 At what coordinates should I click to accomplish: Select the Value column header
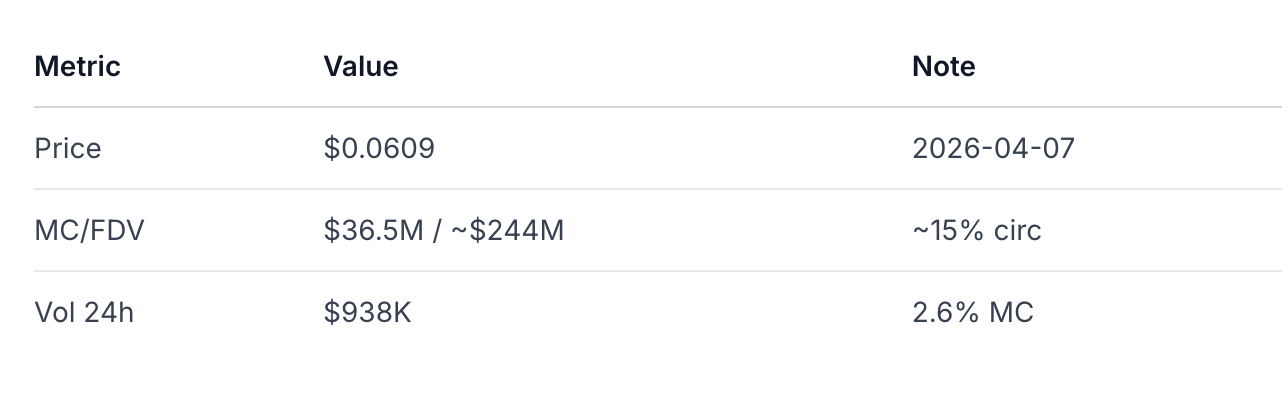(x=360, y=67)
